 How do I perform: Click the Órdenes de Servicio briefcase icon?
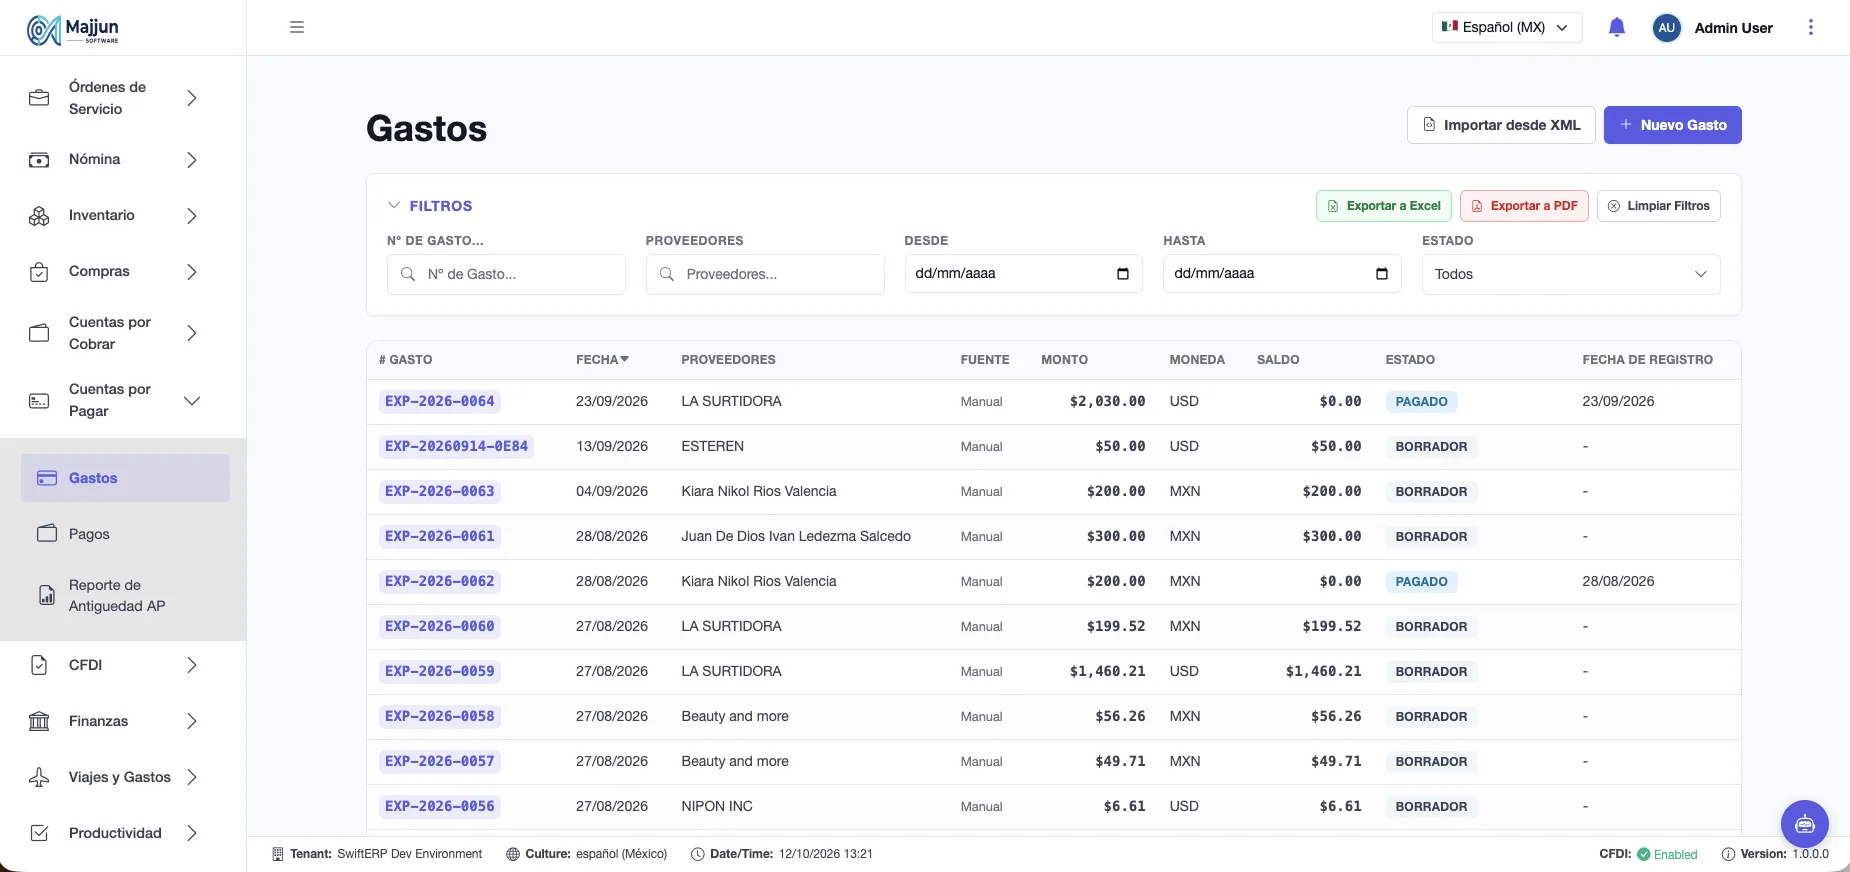[39, 98]
